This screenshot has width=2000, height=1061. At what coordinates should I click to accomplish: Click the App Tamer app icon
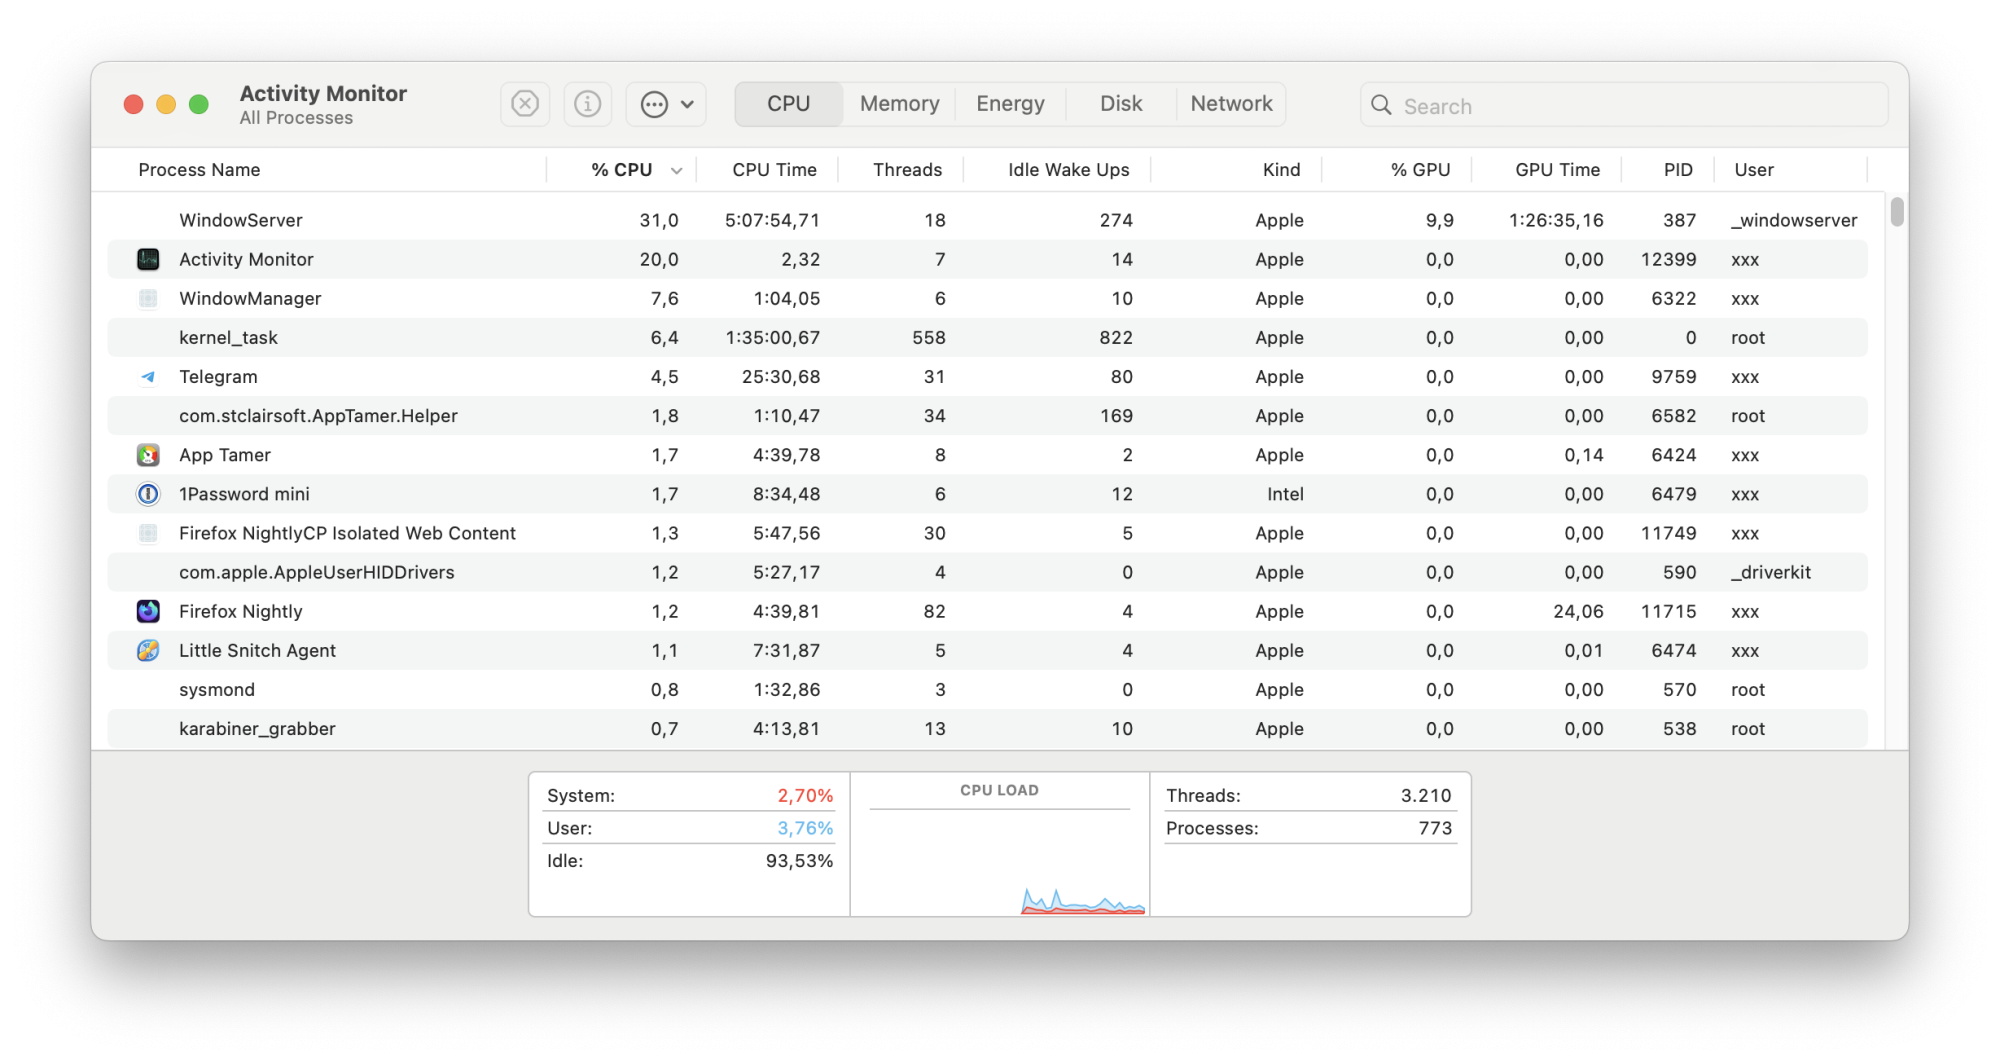click(x=148, y=455)
